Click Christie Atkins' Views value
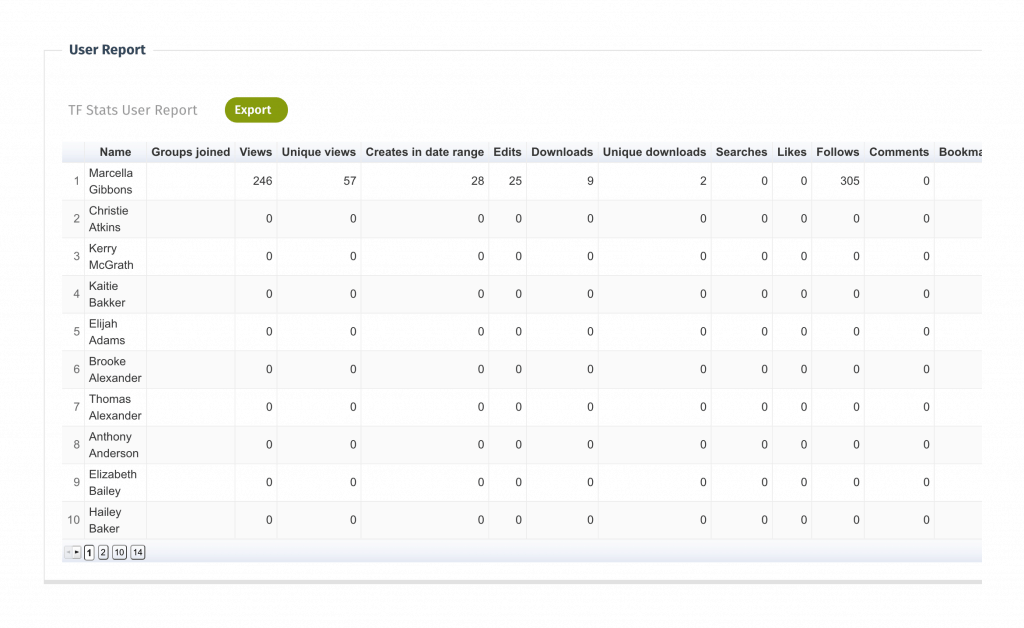 269,219
